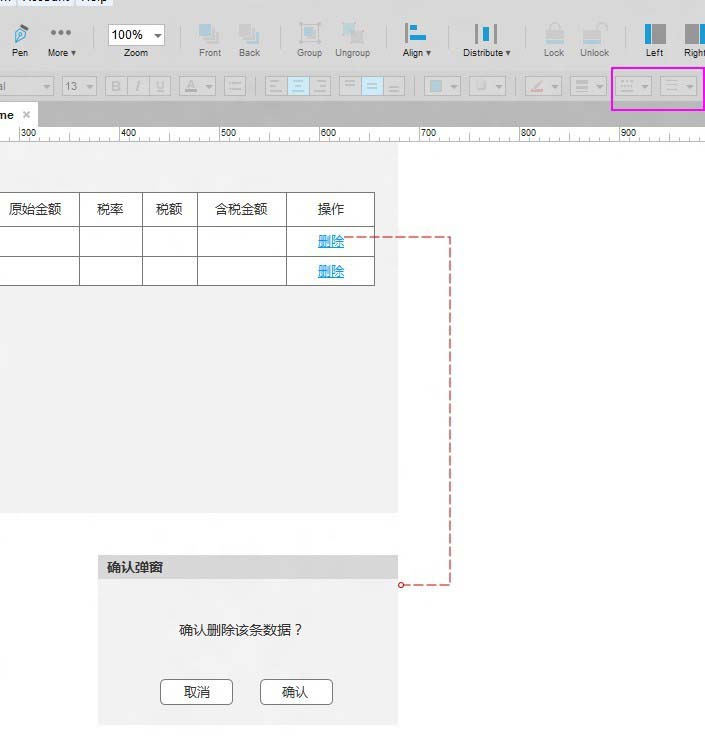Screen dimensions: 705x744
Task: Click the Bring to Front icon
Action: 210,38
